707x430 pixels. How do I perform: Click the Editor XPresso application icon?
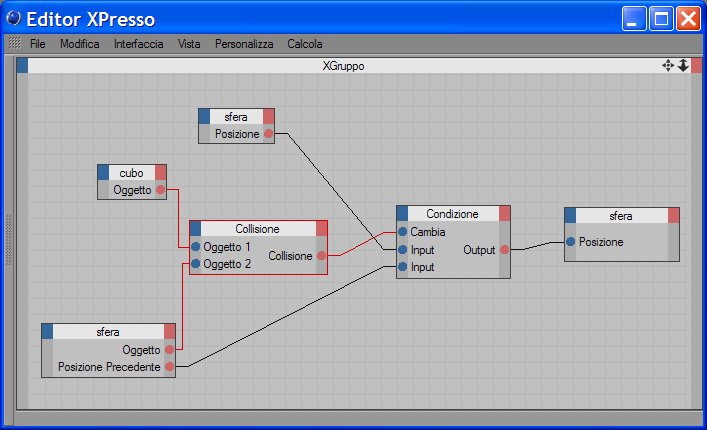pos(14,18)
